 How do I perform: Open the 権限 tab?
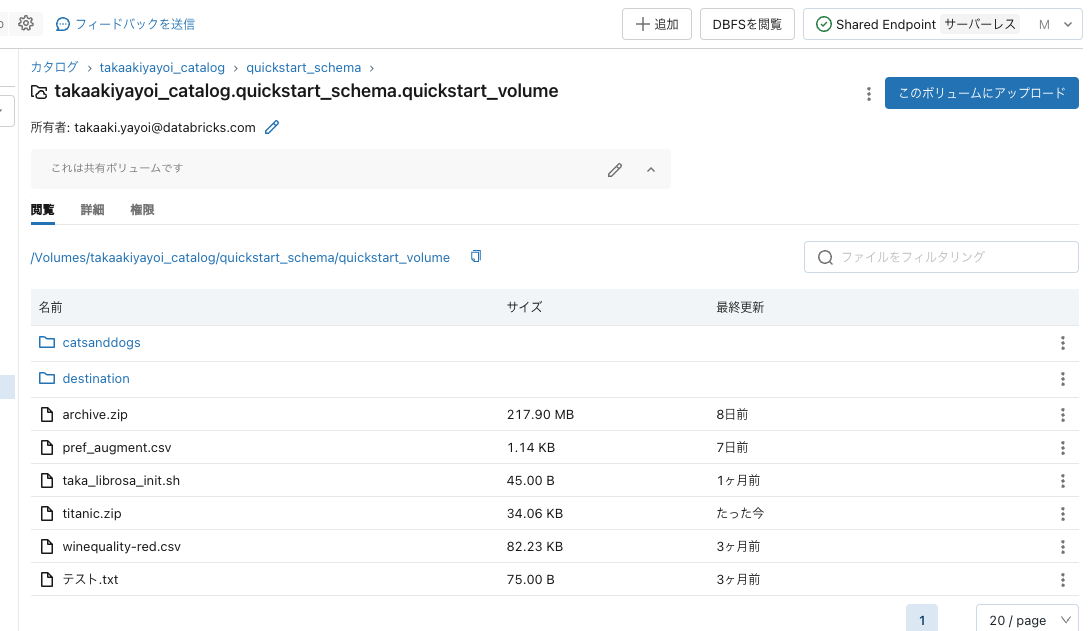pyautogui.click(x=141, y=209)
